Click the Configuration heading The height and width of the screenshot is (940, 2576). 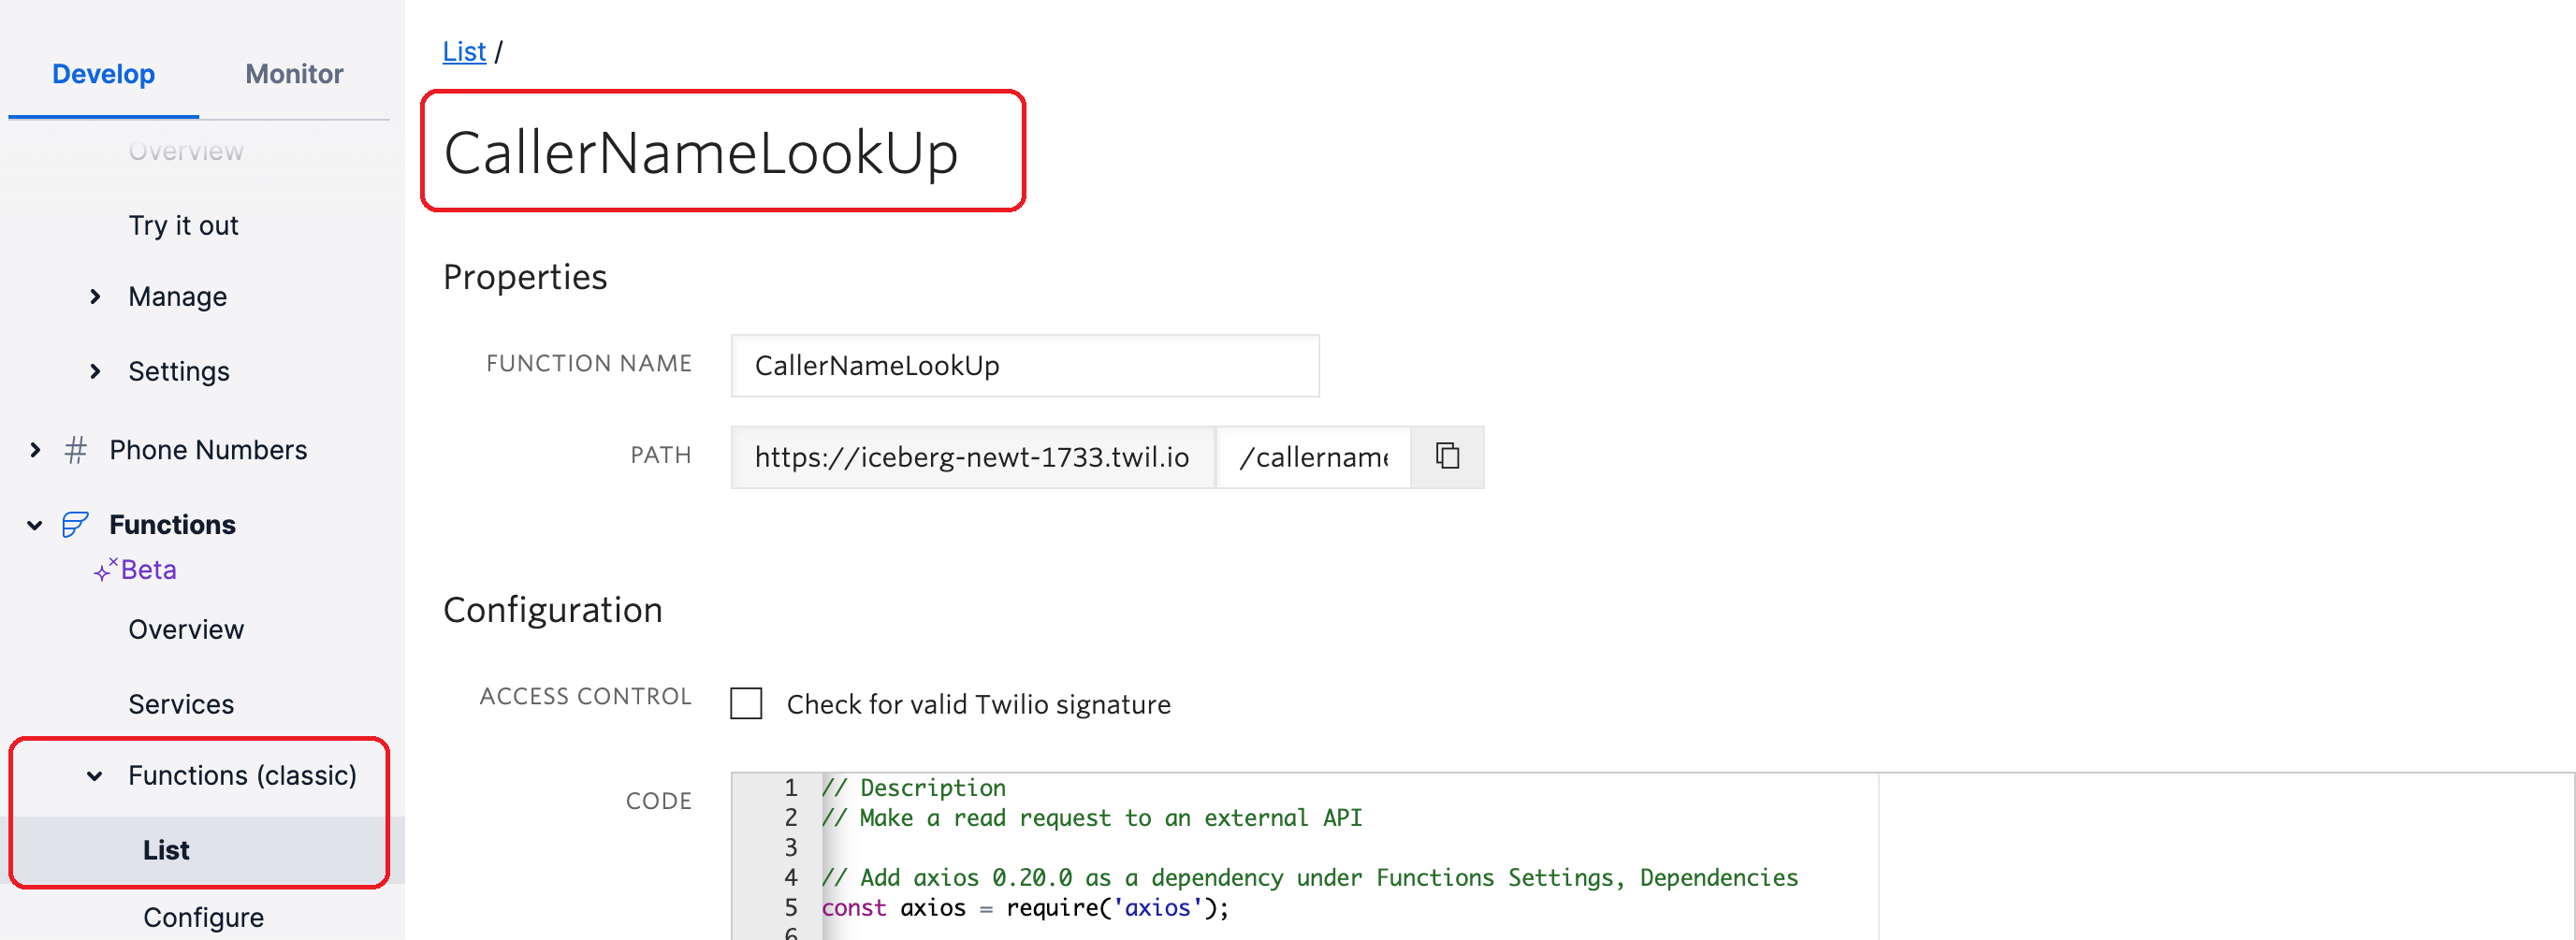(x=553, y=610)
